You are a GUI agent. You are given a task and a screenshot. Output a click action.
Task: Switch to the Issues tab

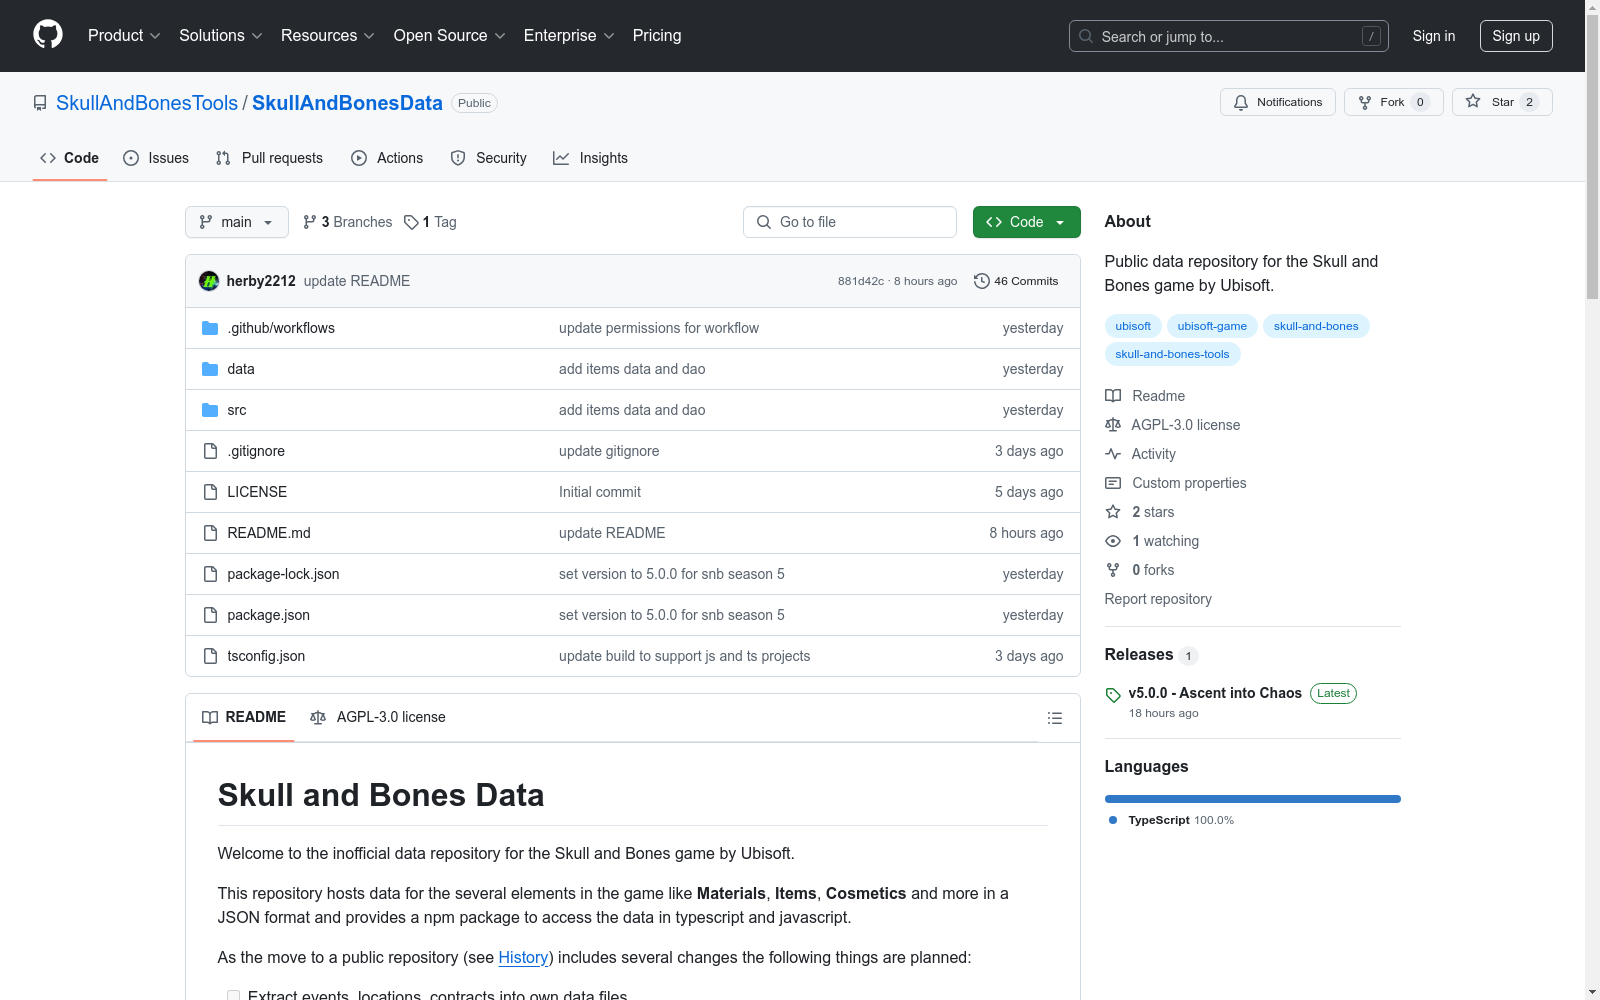pyautogui.click(x=156, y=158)
